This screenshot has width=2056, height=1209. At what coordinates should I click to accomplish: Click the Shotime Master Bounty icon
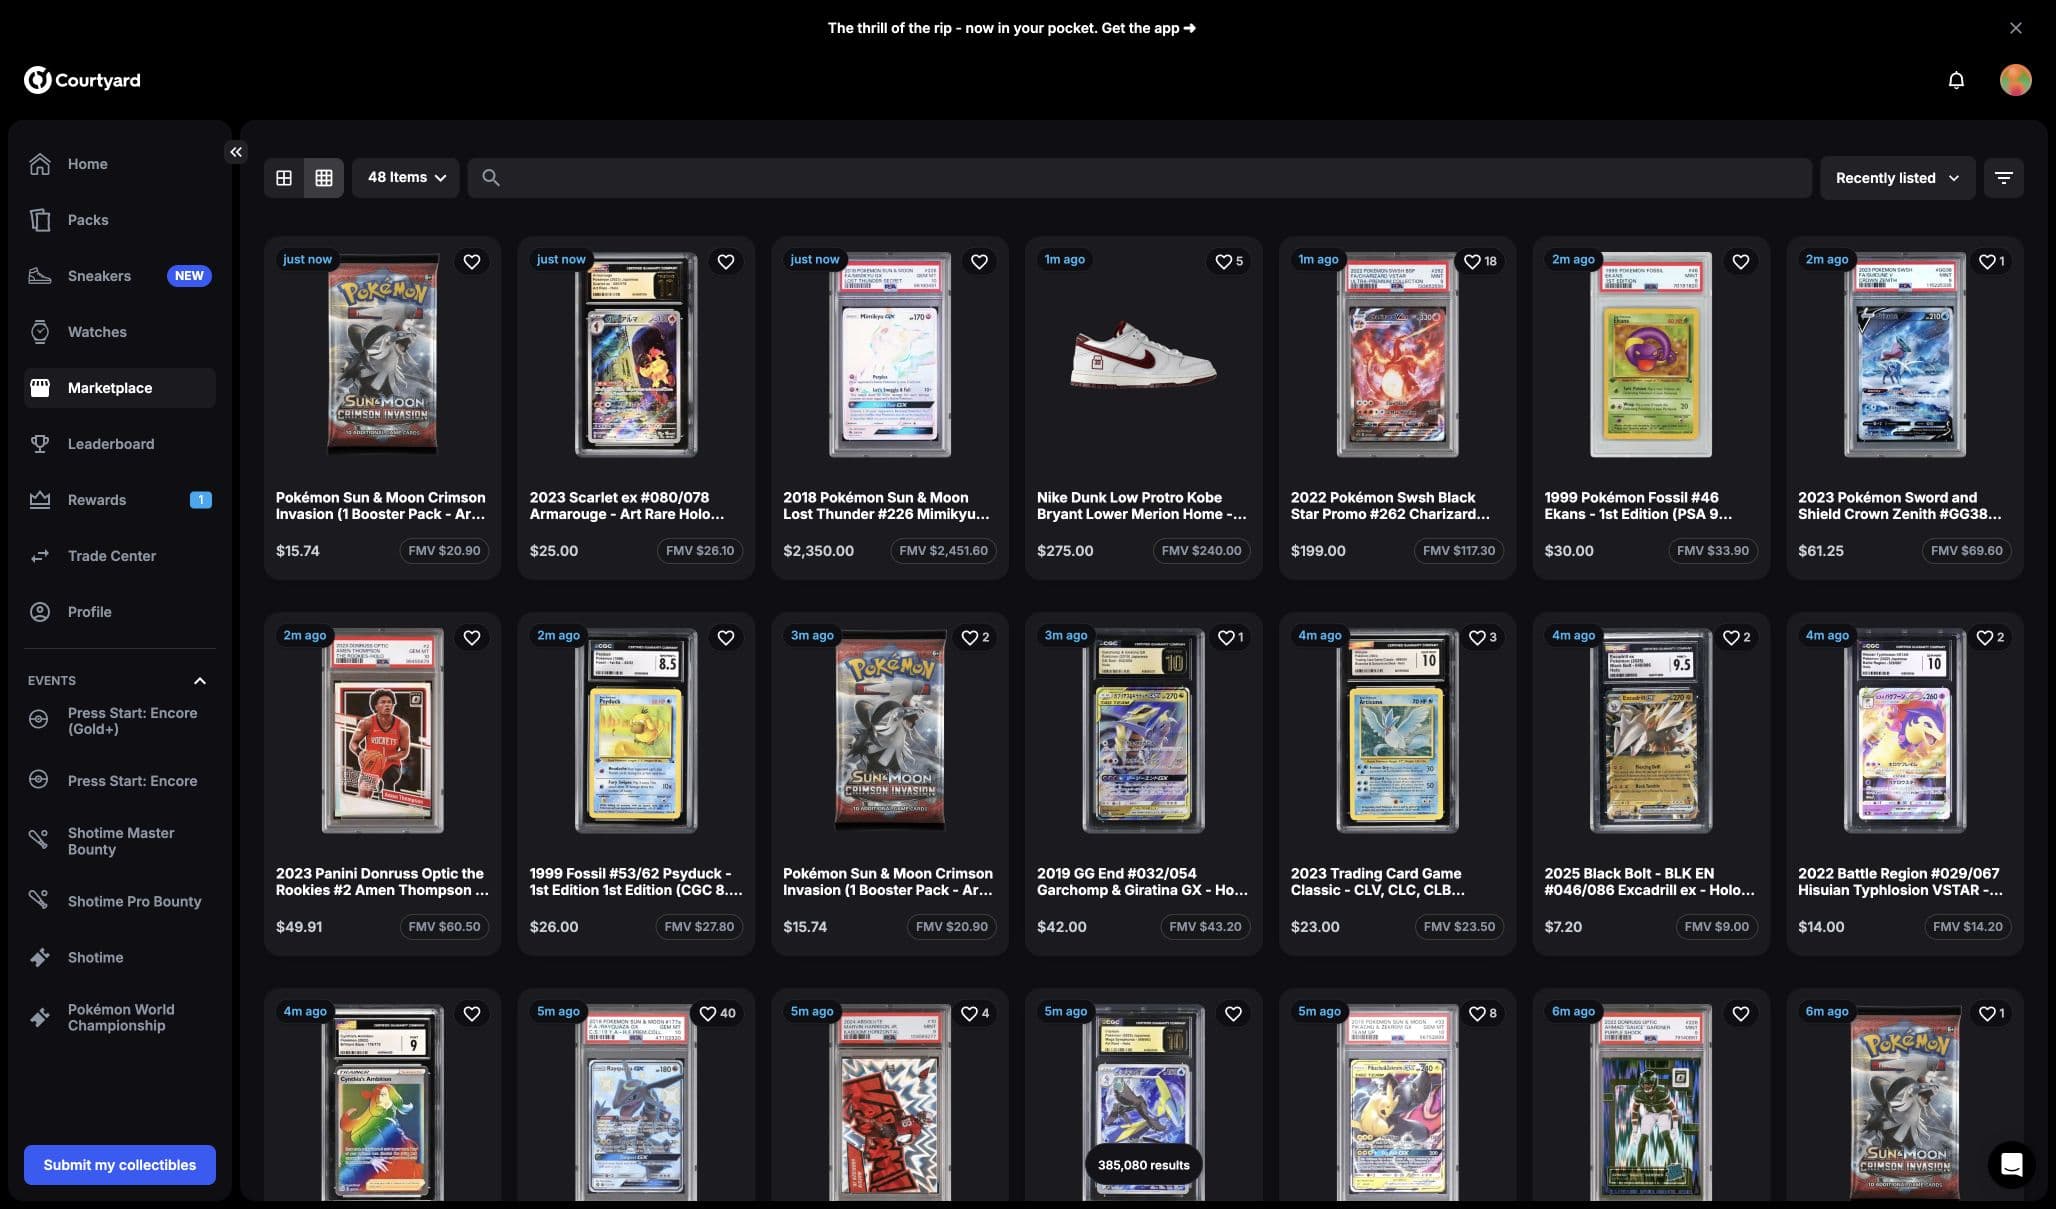[39, 839]
